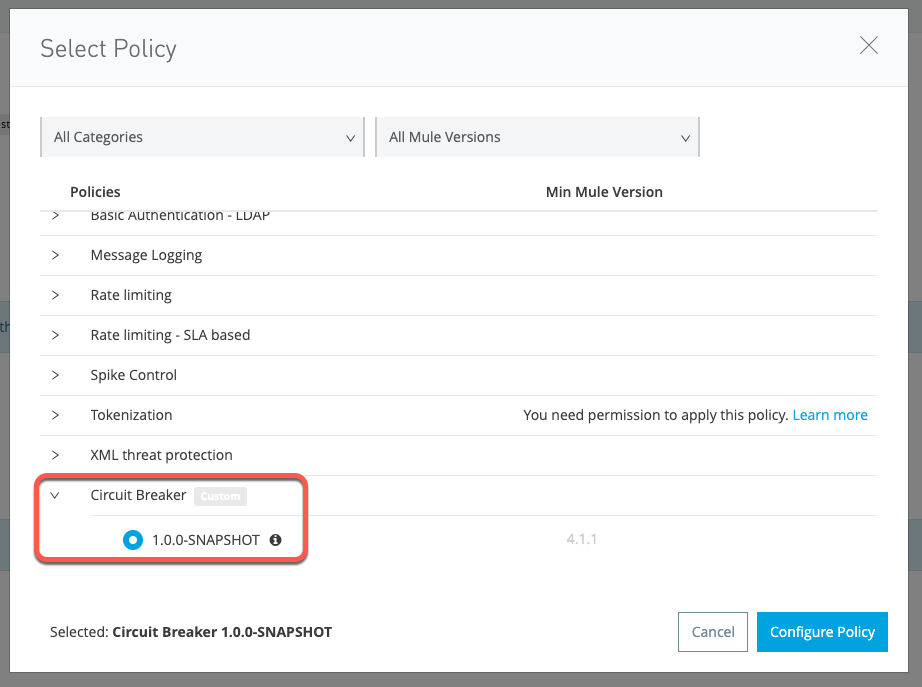Click the Learn more link
The height and width of the screenshot is (687, 922).
coord(830,414)
